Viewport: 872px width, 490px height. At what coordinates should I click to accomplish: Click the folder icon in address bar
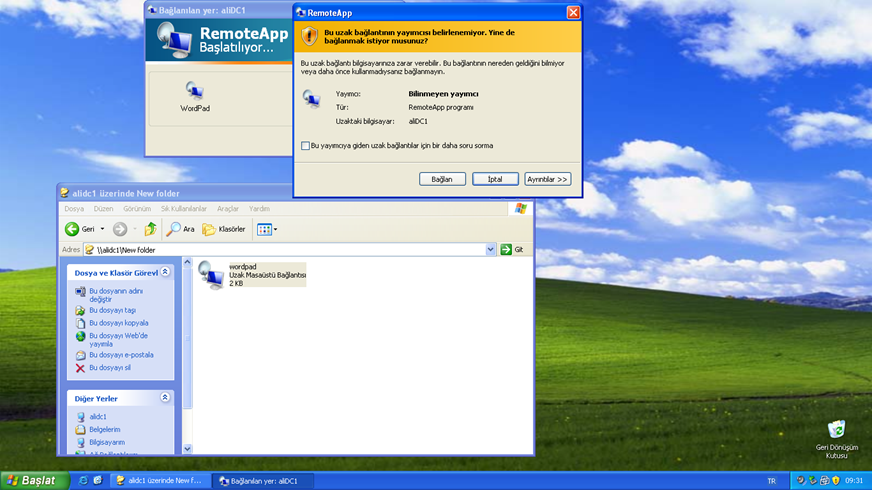coord(90,250)
